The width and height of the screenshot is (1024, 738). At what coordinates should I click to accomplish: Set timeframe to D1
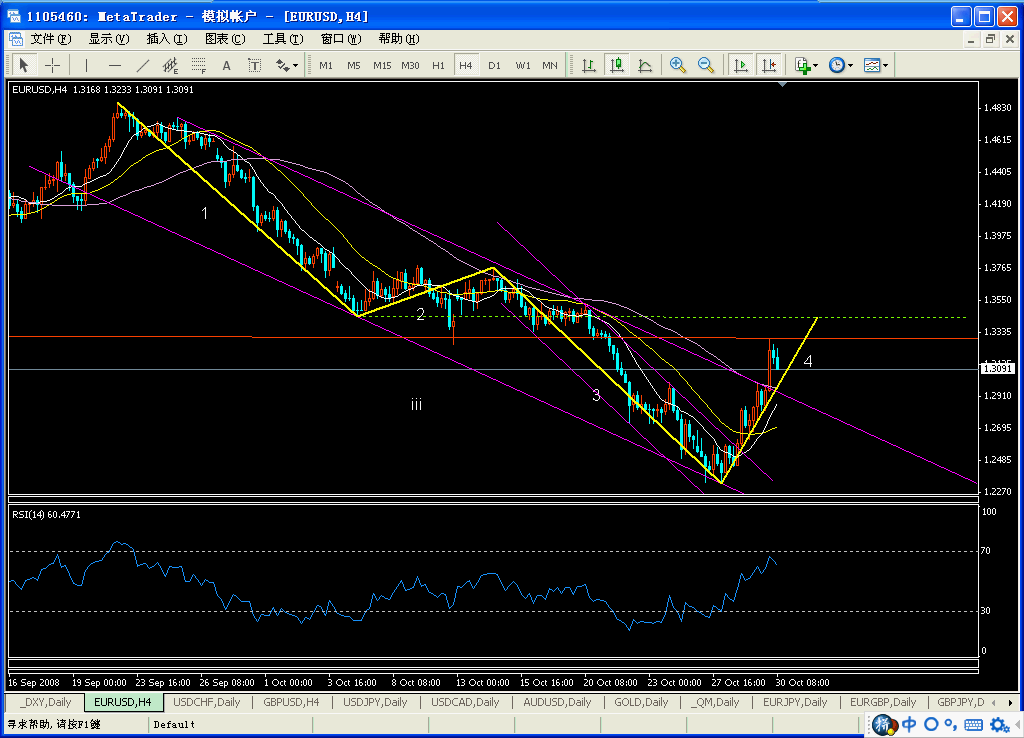click(494, 65)
